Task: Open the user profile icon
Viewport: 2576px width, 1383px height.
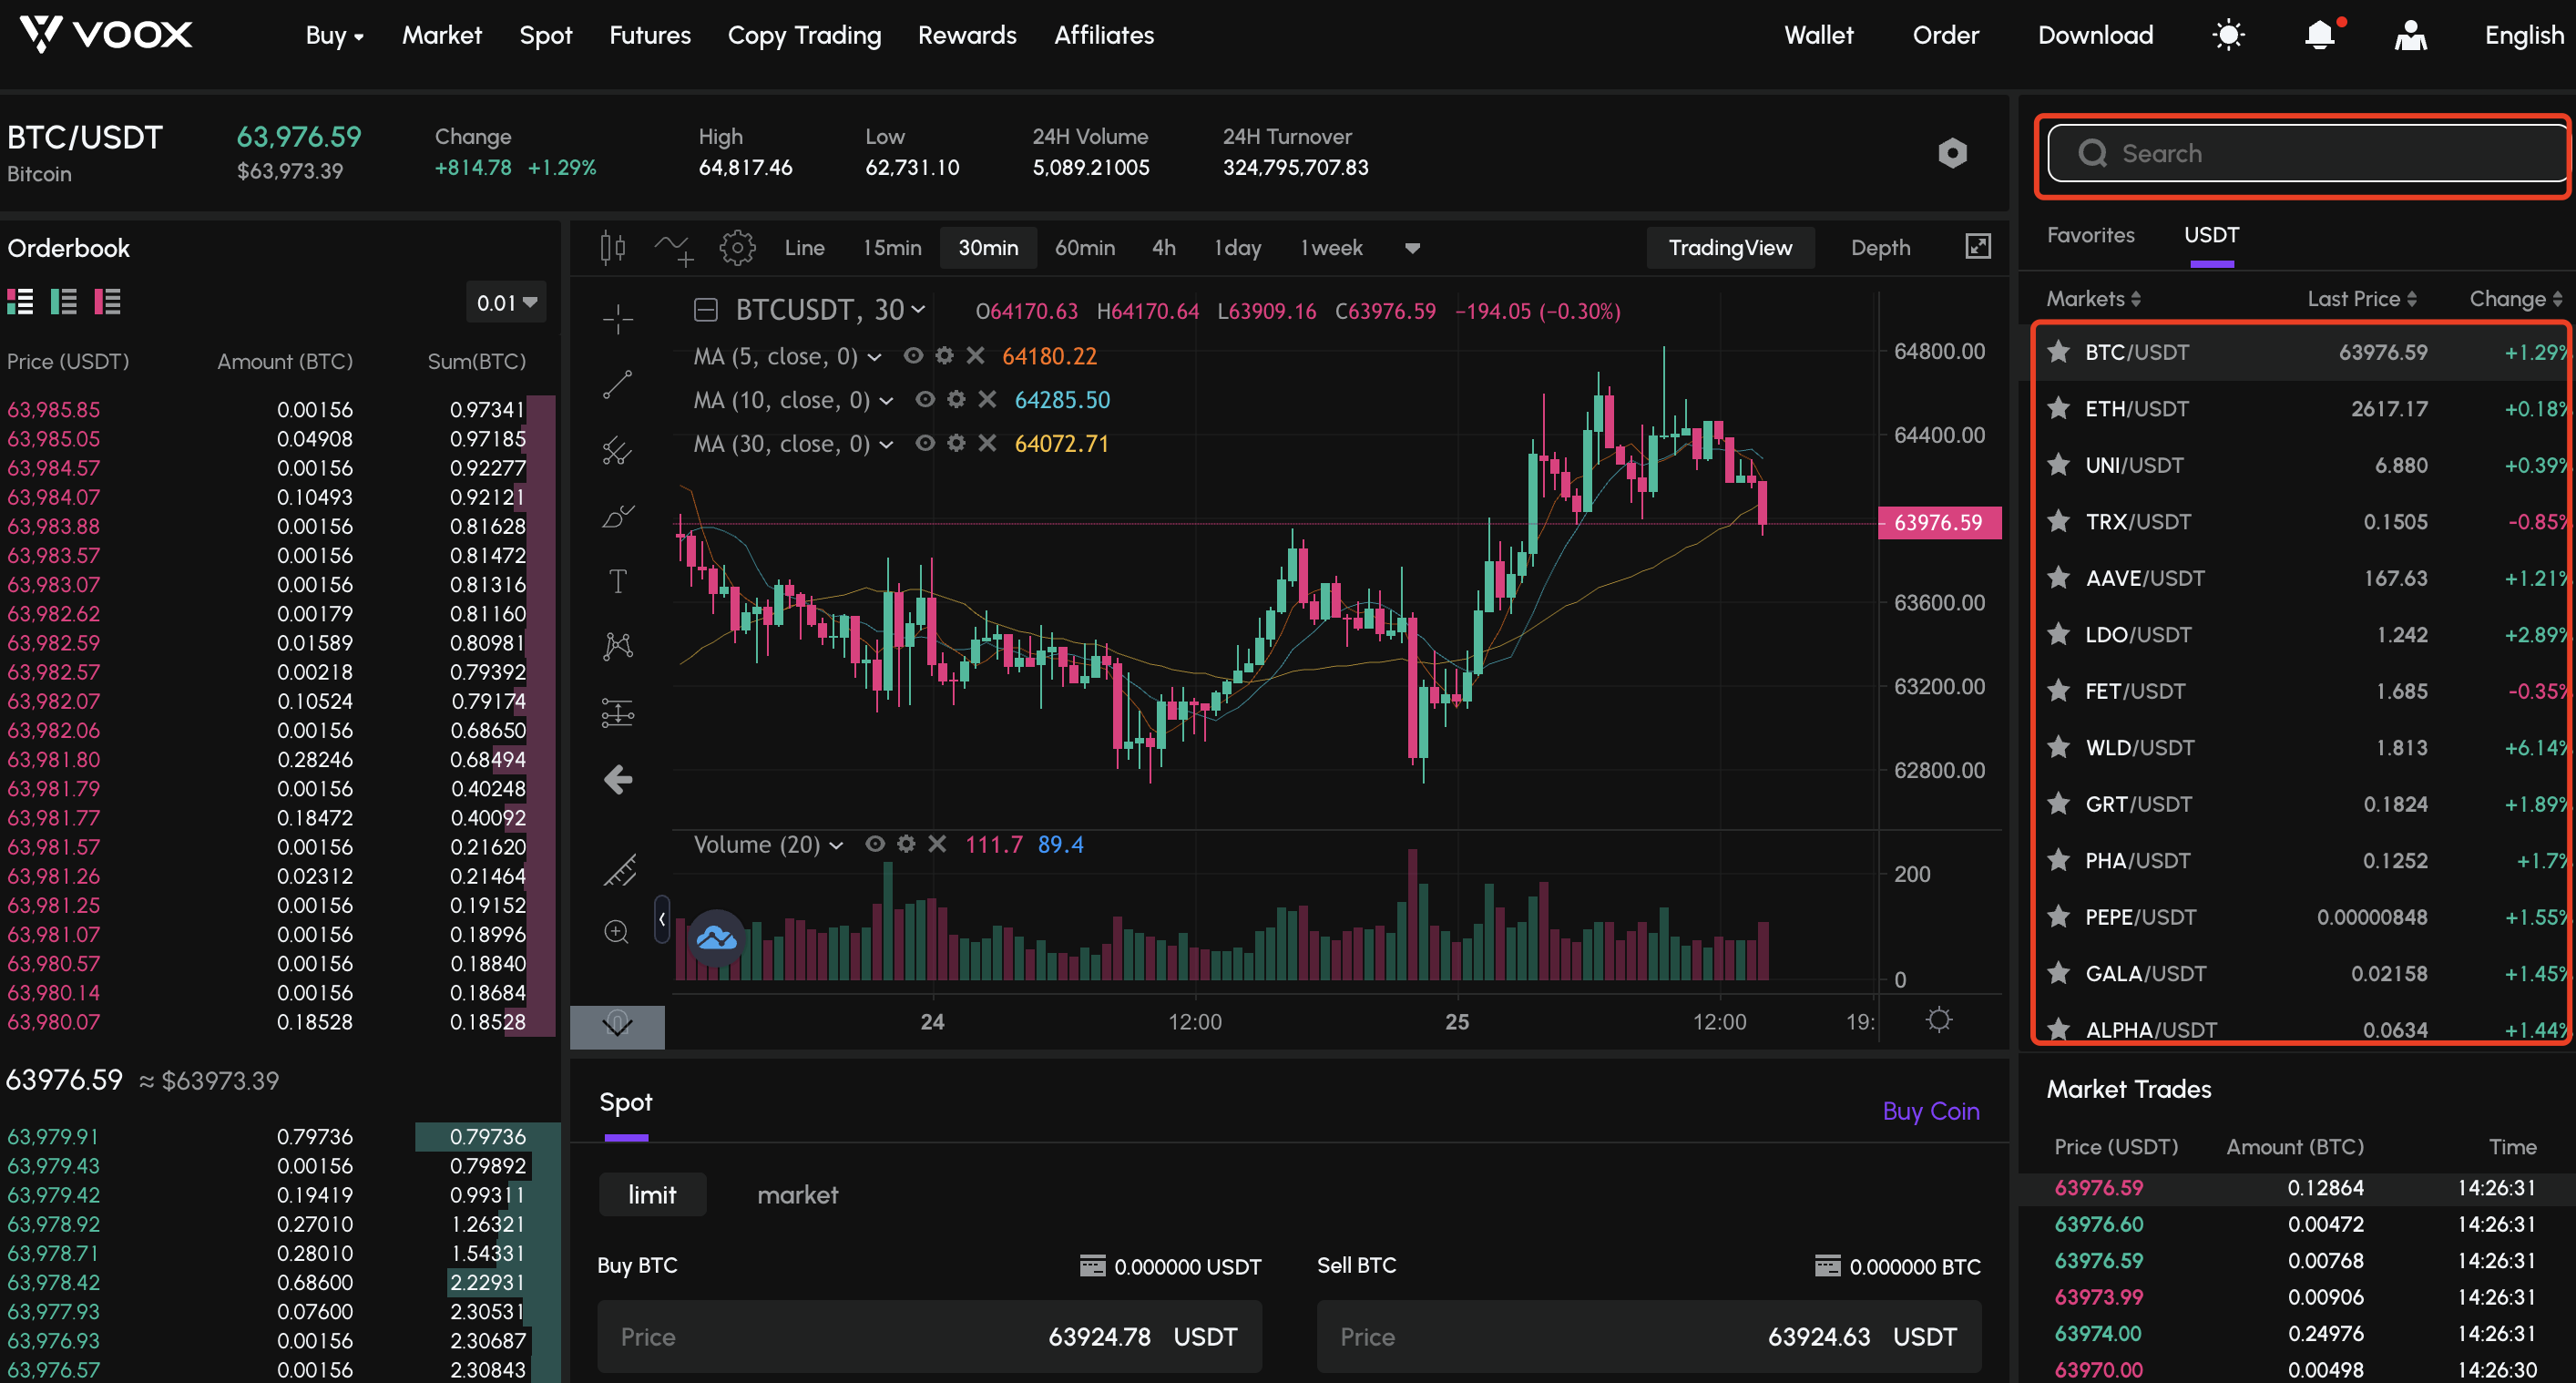Action: tap(2411, 35)
